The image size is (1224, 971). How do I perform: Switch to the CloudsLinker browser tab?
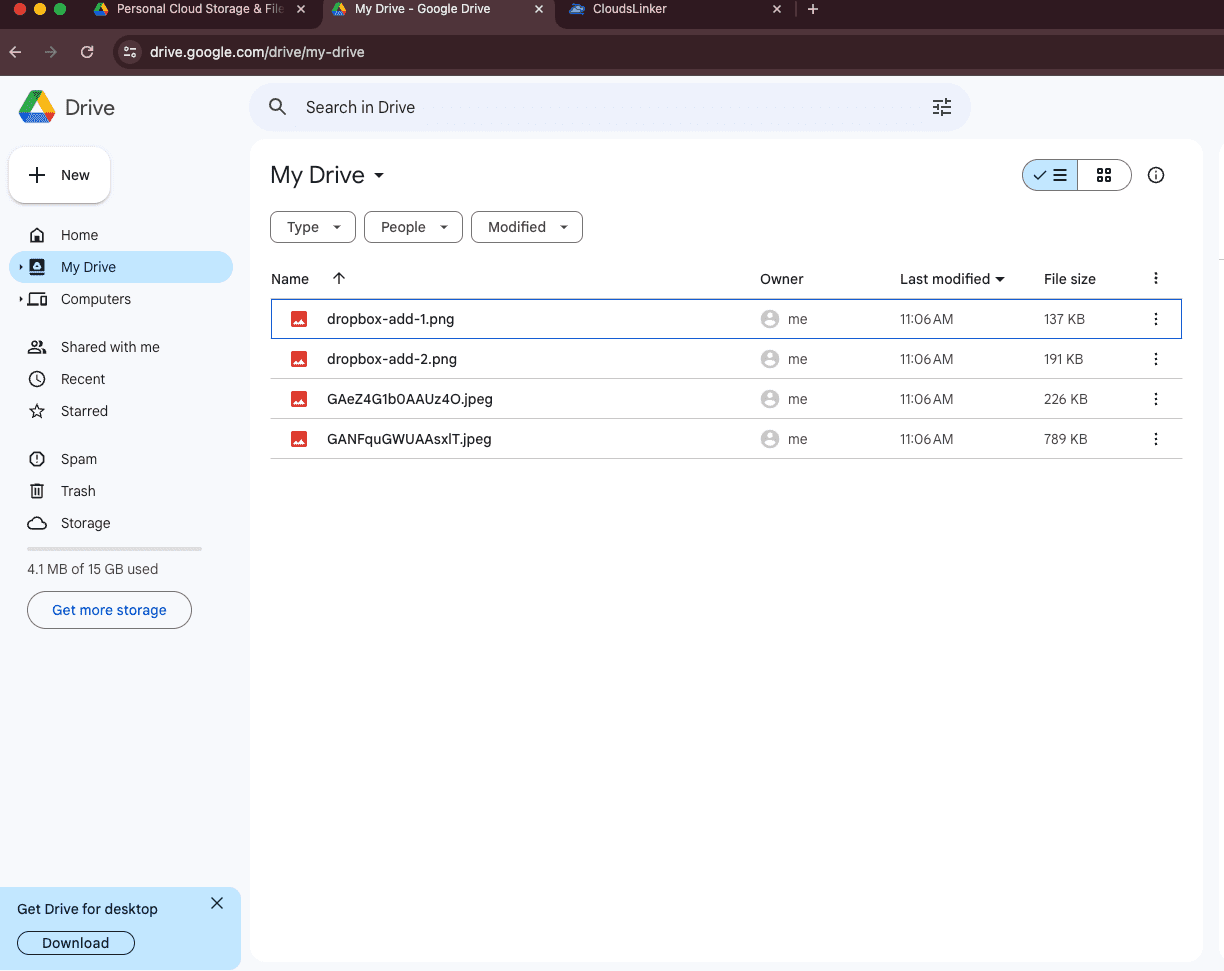point(675,9)
